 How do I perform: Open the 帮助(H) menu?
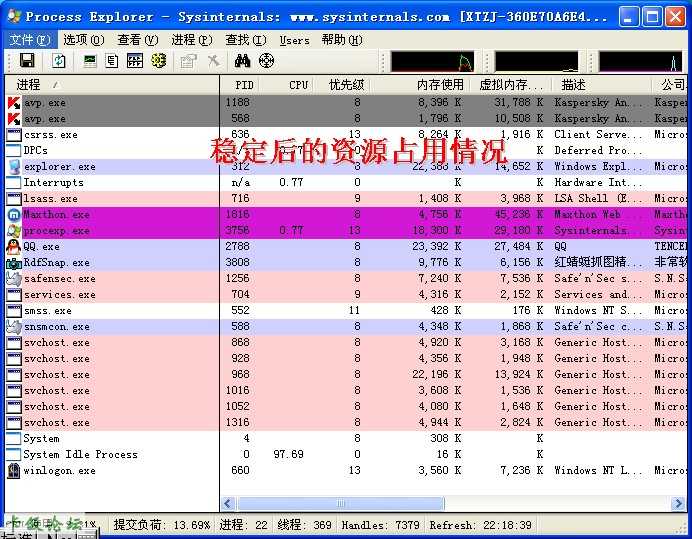pos(342,40)
